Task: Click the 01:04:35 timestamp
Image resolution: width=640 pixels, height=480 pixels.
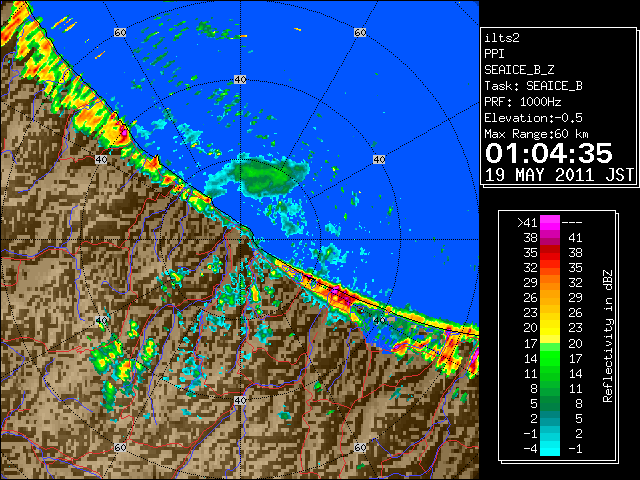Action: point(549,153)
